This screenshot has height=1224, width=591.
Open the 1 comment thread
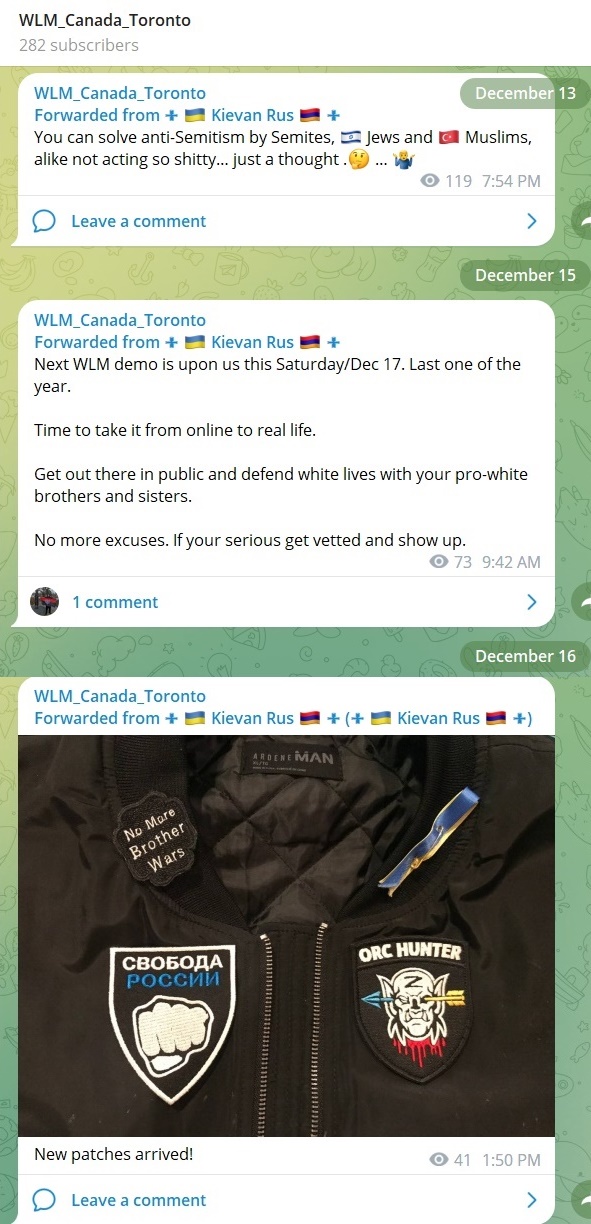tap(115, 602)
